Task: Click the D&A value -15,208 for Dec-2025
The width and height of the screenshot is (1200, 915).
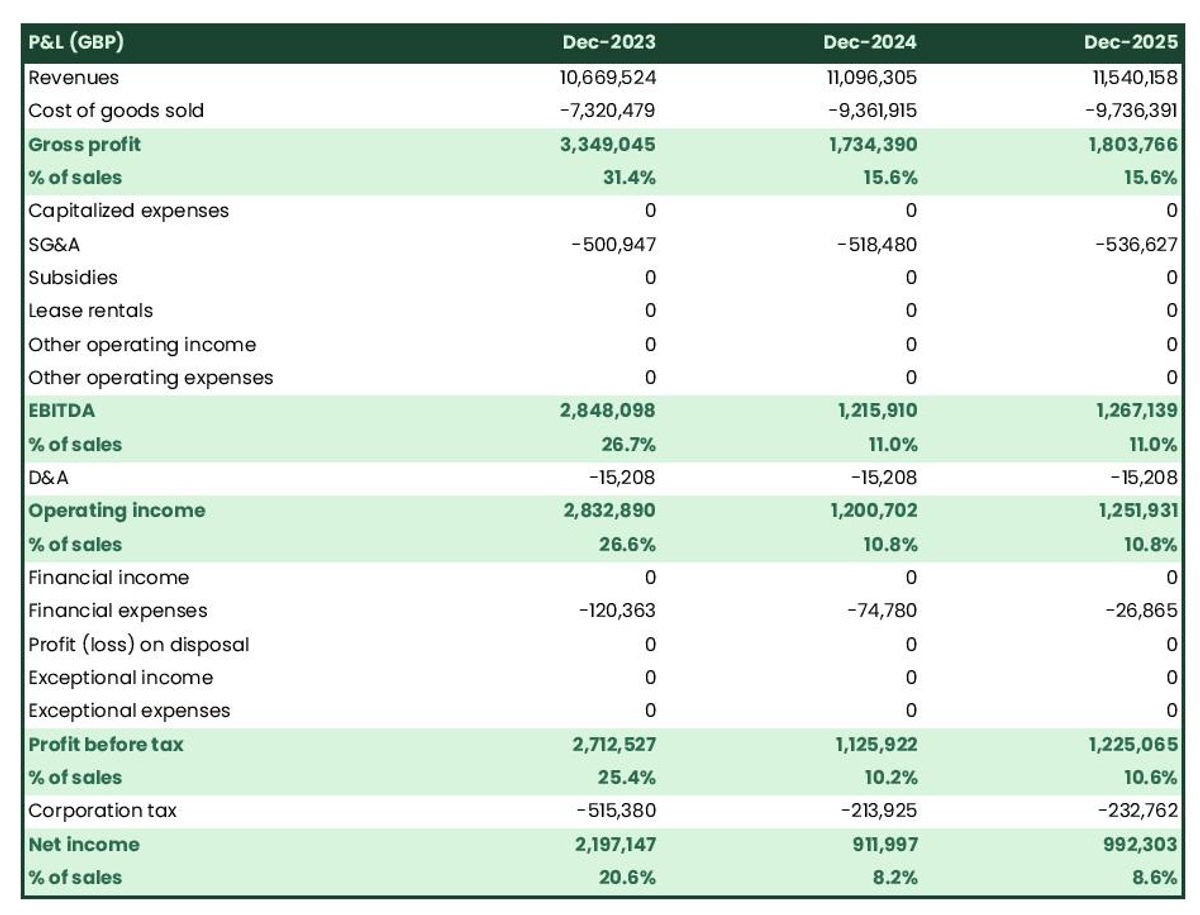Action: [1141, 477]
